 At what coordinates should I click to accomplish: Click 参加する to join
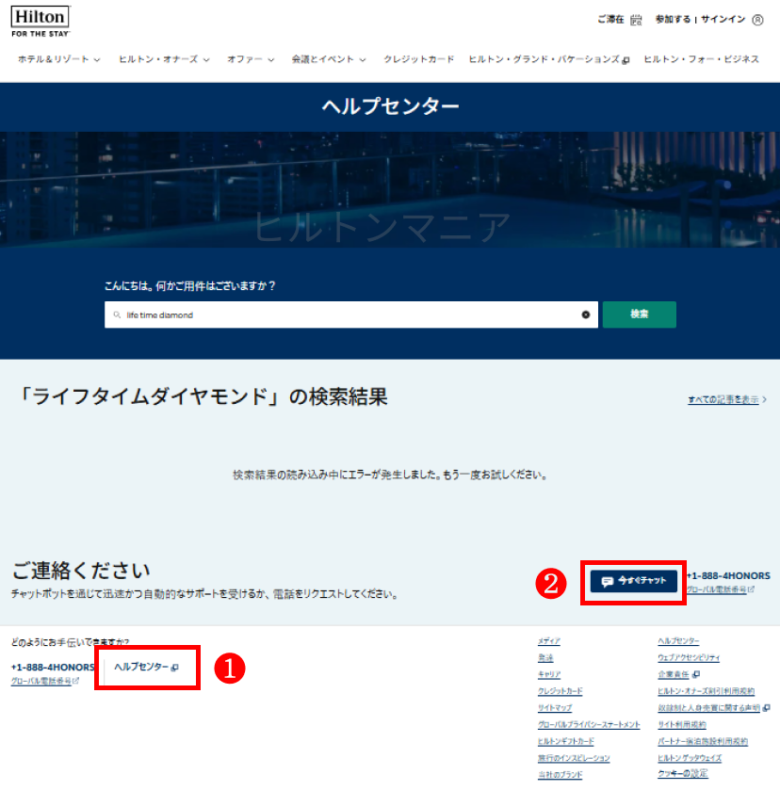[x=673, y=20]
